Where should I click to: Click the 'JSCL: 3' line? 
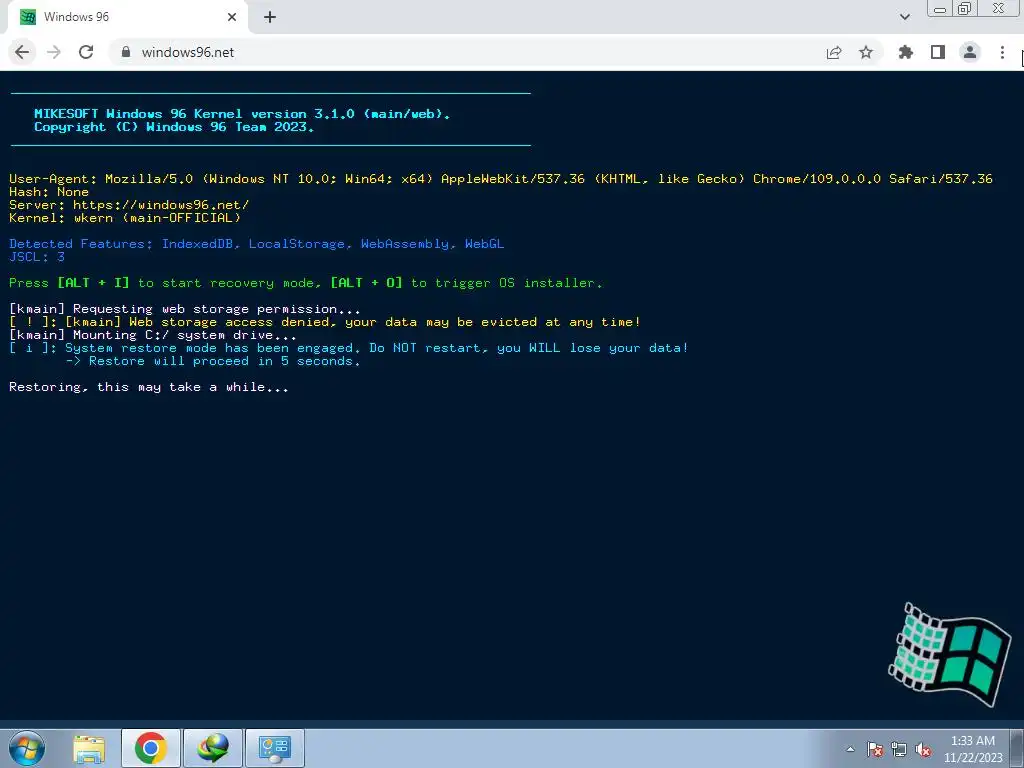pos(37,257)
